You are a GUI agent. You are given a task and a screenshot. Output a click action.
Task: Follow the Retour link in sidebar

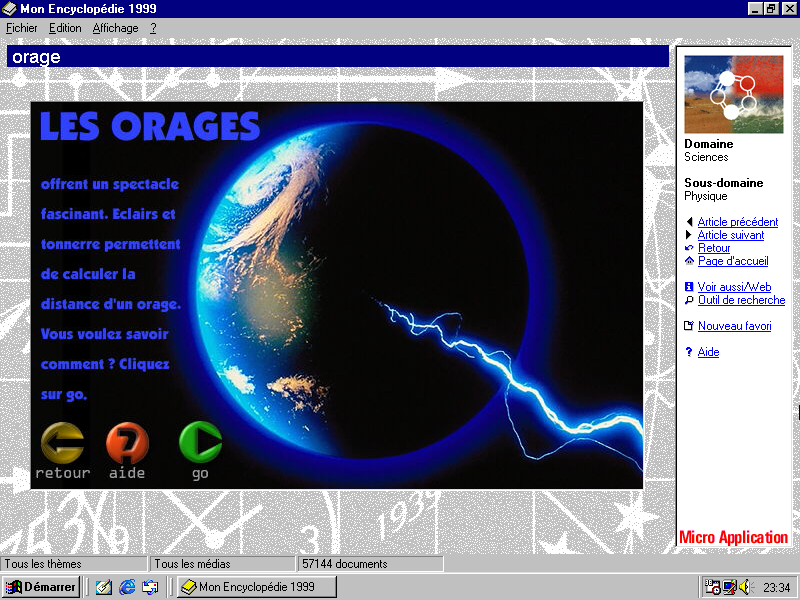click(714, 248)
